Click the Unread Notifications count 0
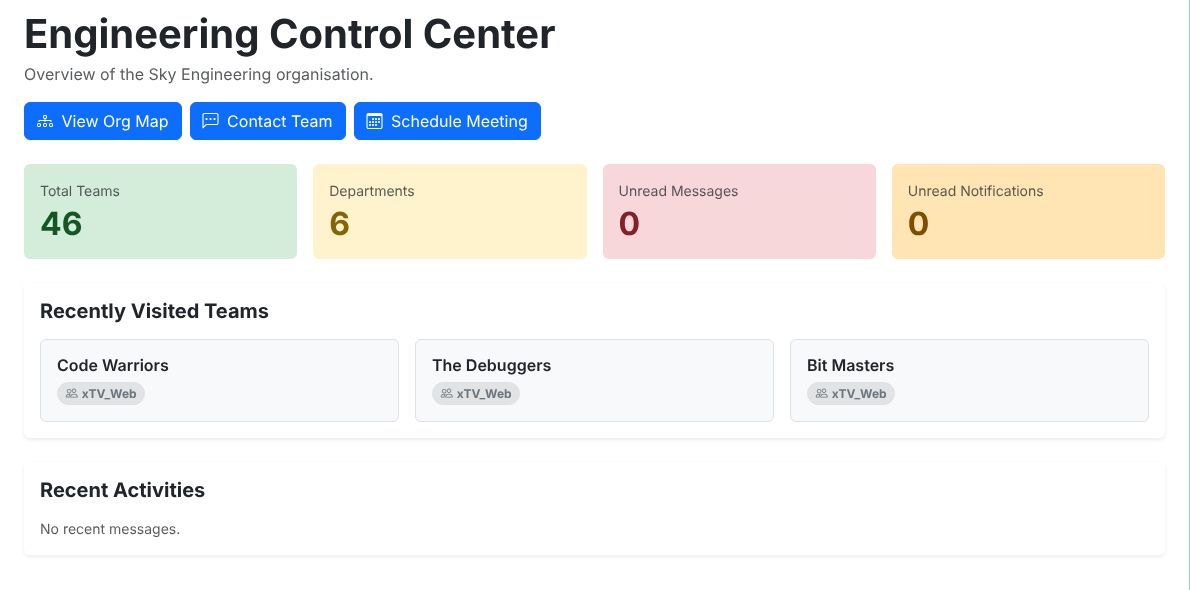The image size is (1190, 590). pyautogui.click(x=918, y=223)
